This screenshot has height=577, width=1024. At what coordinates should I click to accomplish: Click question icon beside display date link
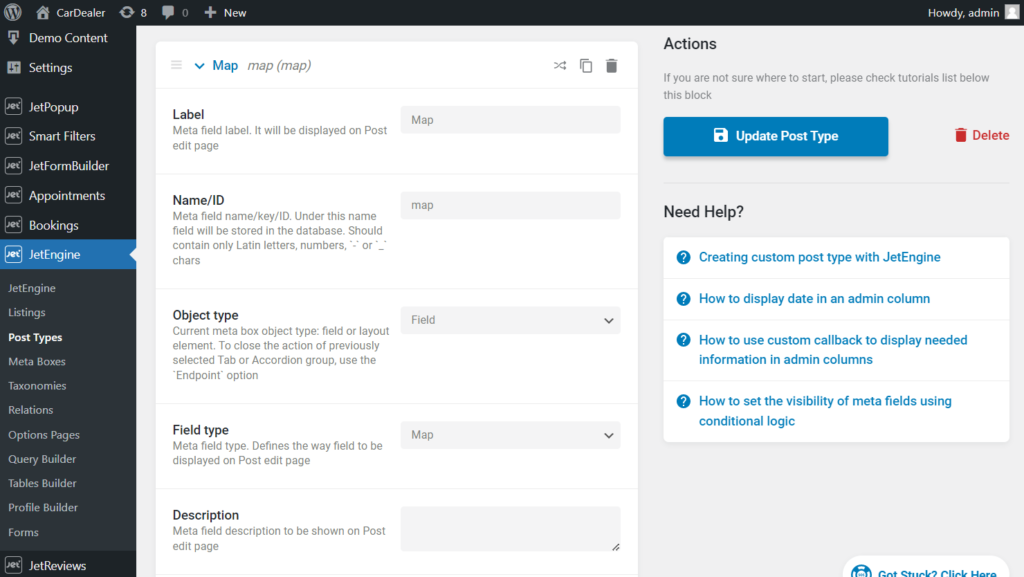683,299
